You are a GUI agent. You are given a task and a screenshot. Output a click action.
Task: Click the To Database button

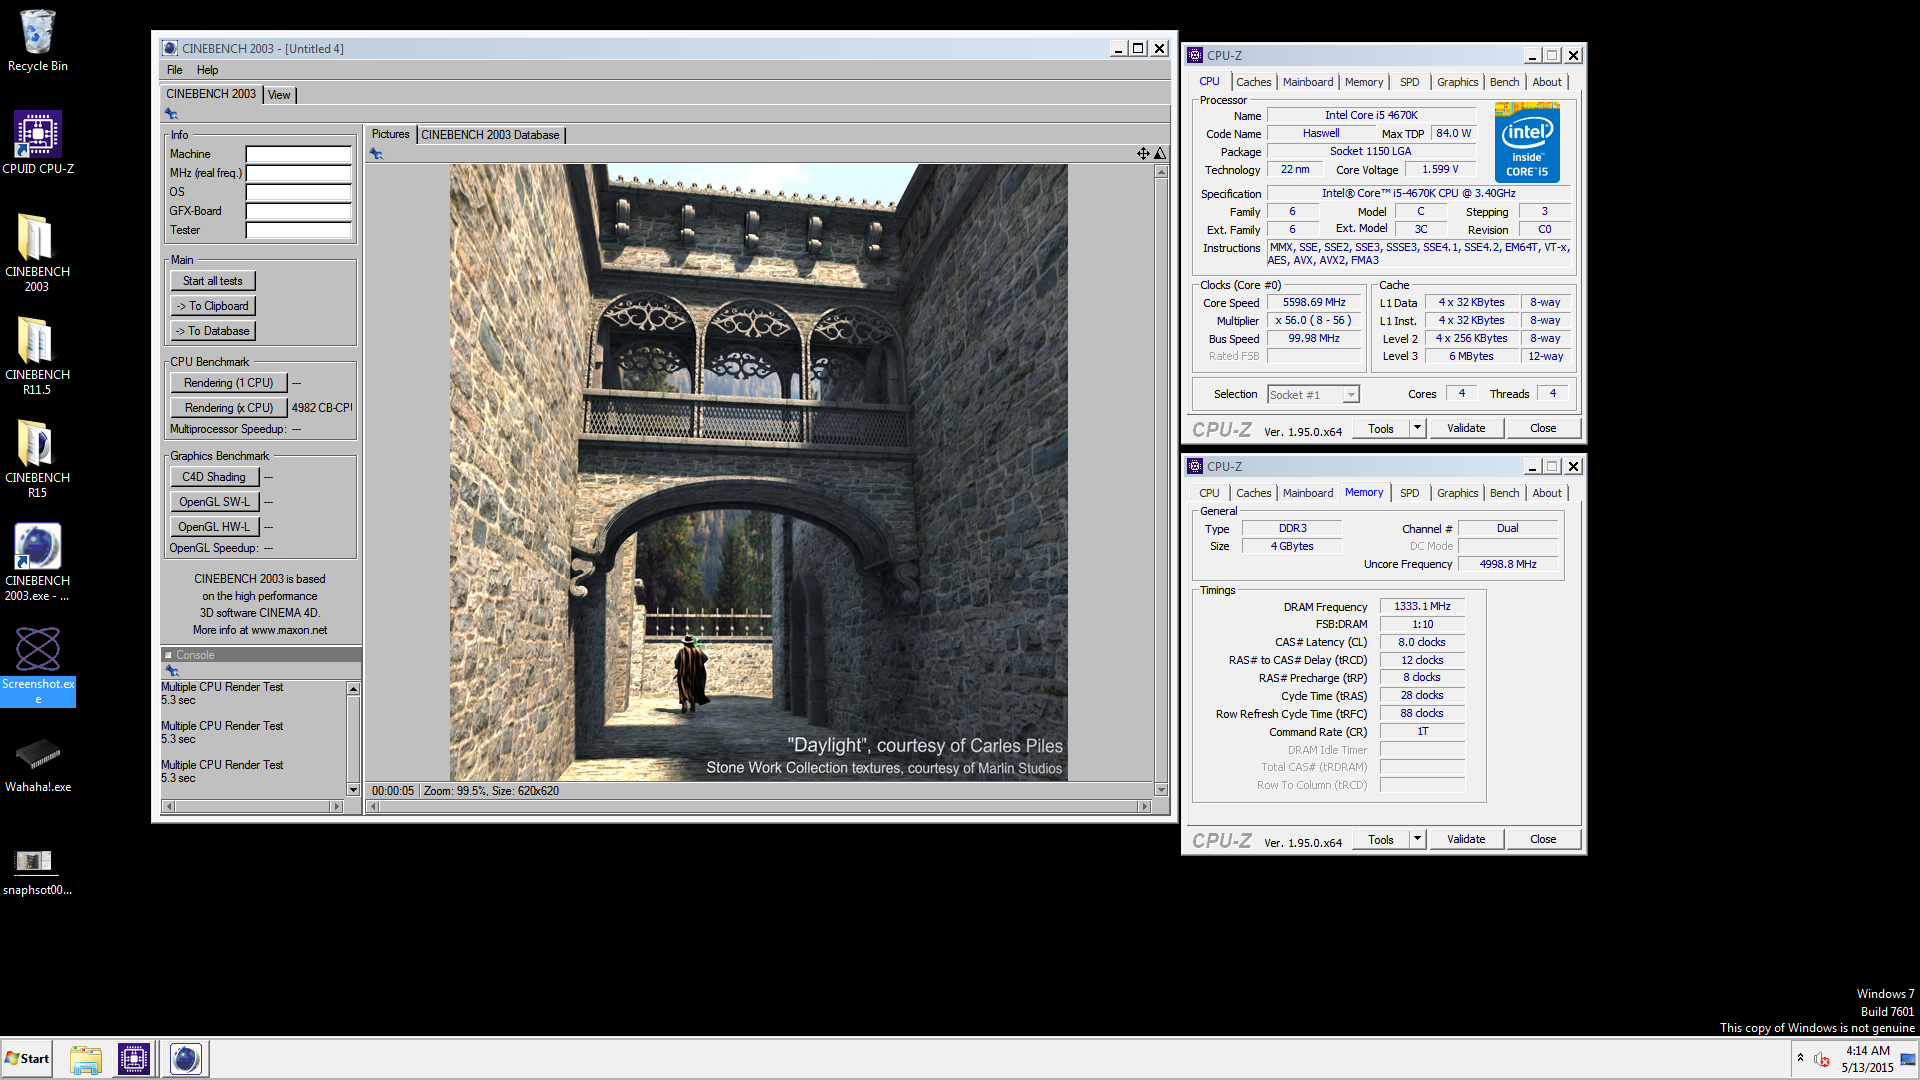[213, 331]
